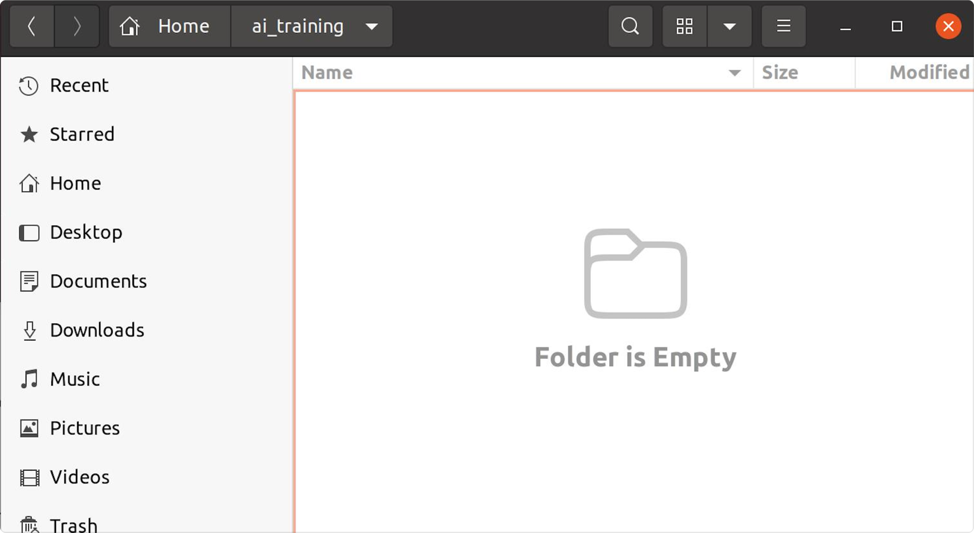974x533 pixels.
Task: Select Pictures in the sidebar
Action: coord(85,428)
